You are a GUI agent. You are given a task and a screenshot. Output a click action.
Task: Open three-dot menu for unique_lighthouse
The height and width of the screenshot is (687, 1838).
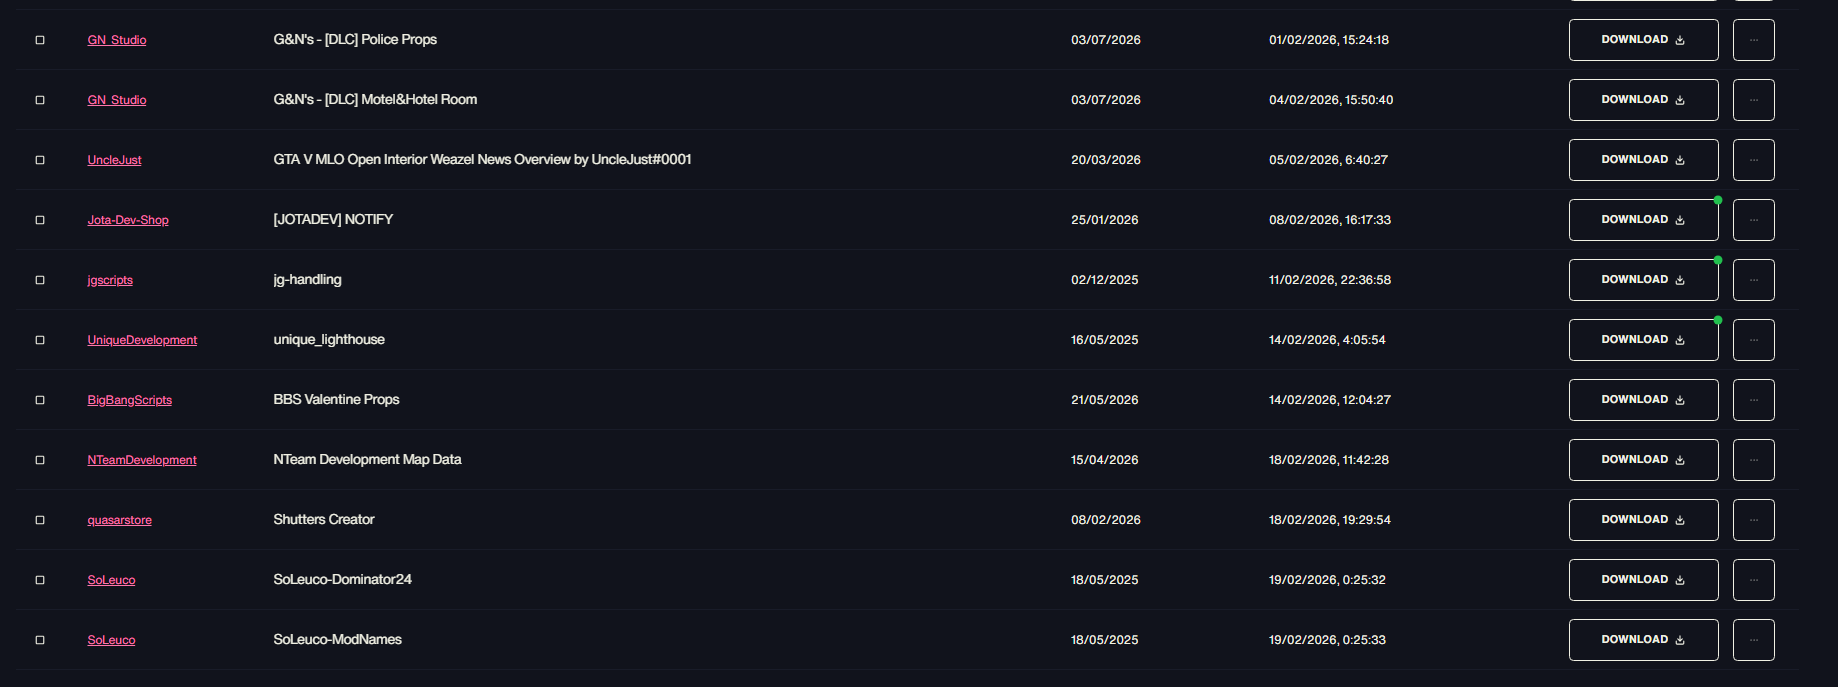1753,340
